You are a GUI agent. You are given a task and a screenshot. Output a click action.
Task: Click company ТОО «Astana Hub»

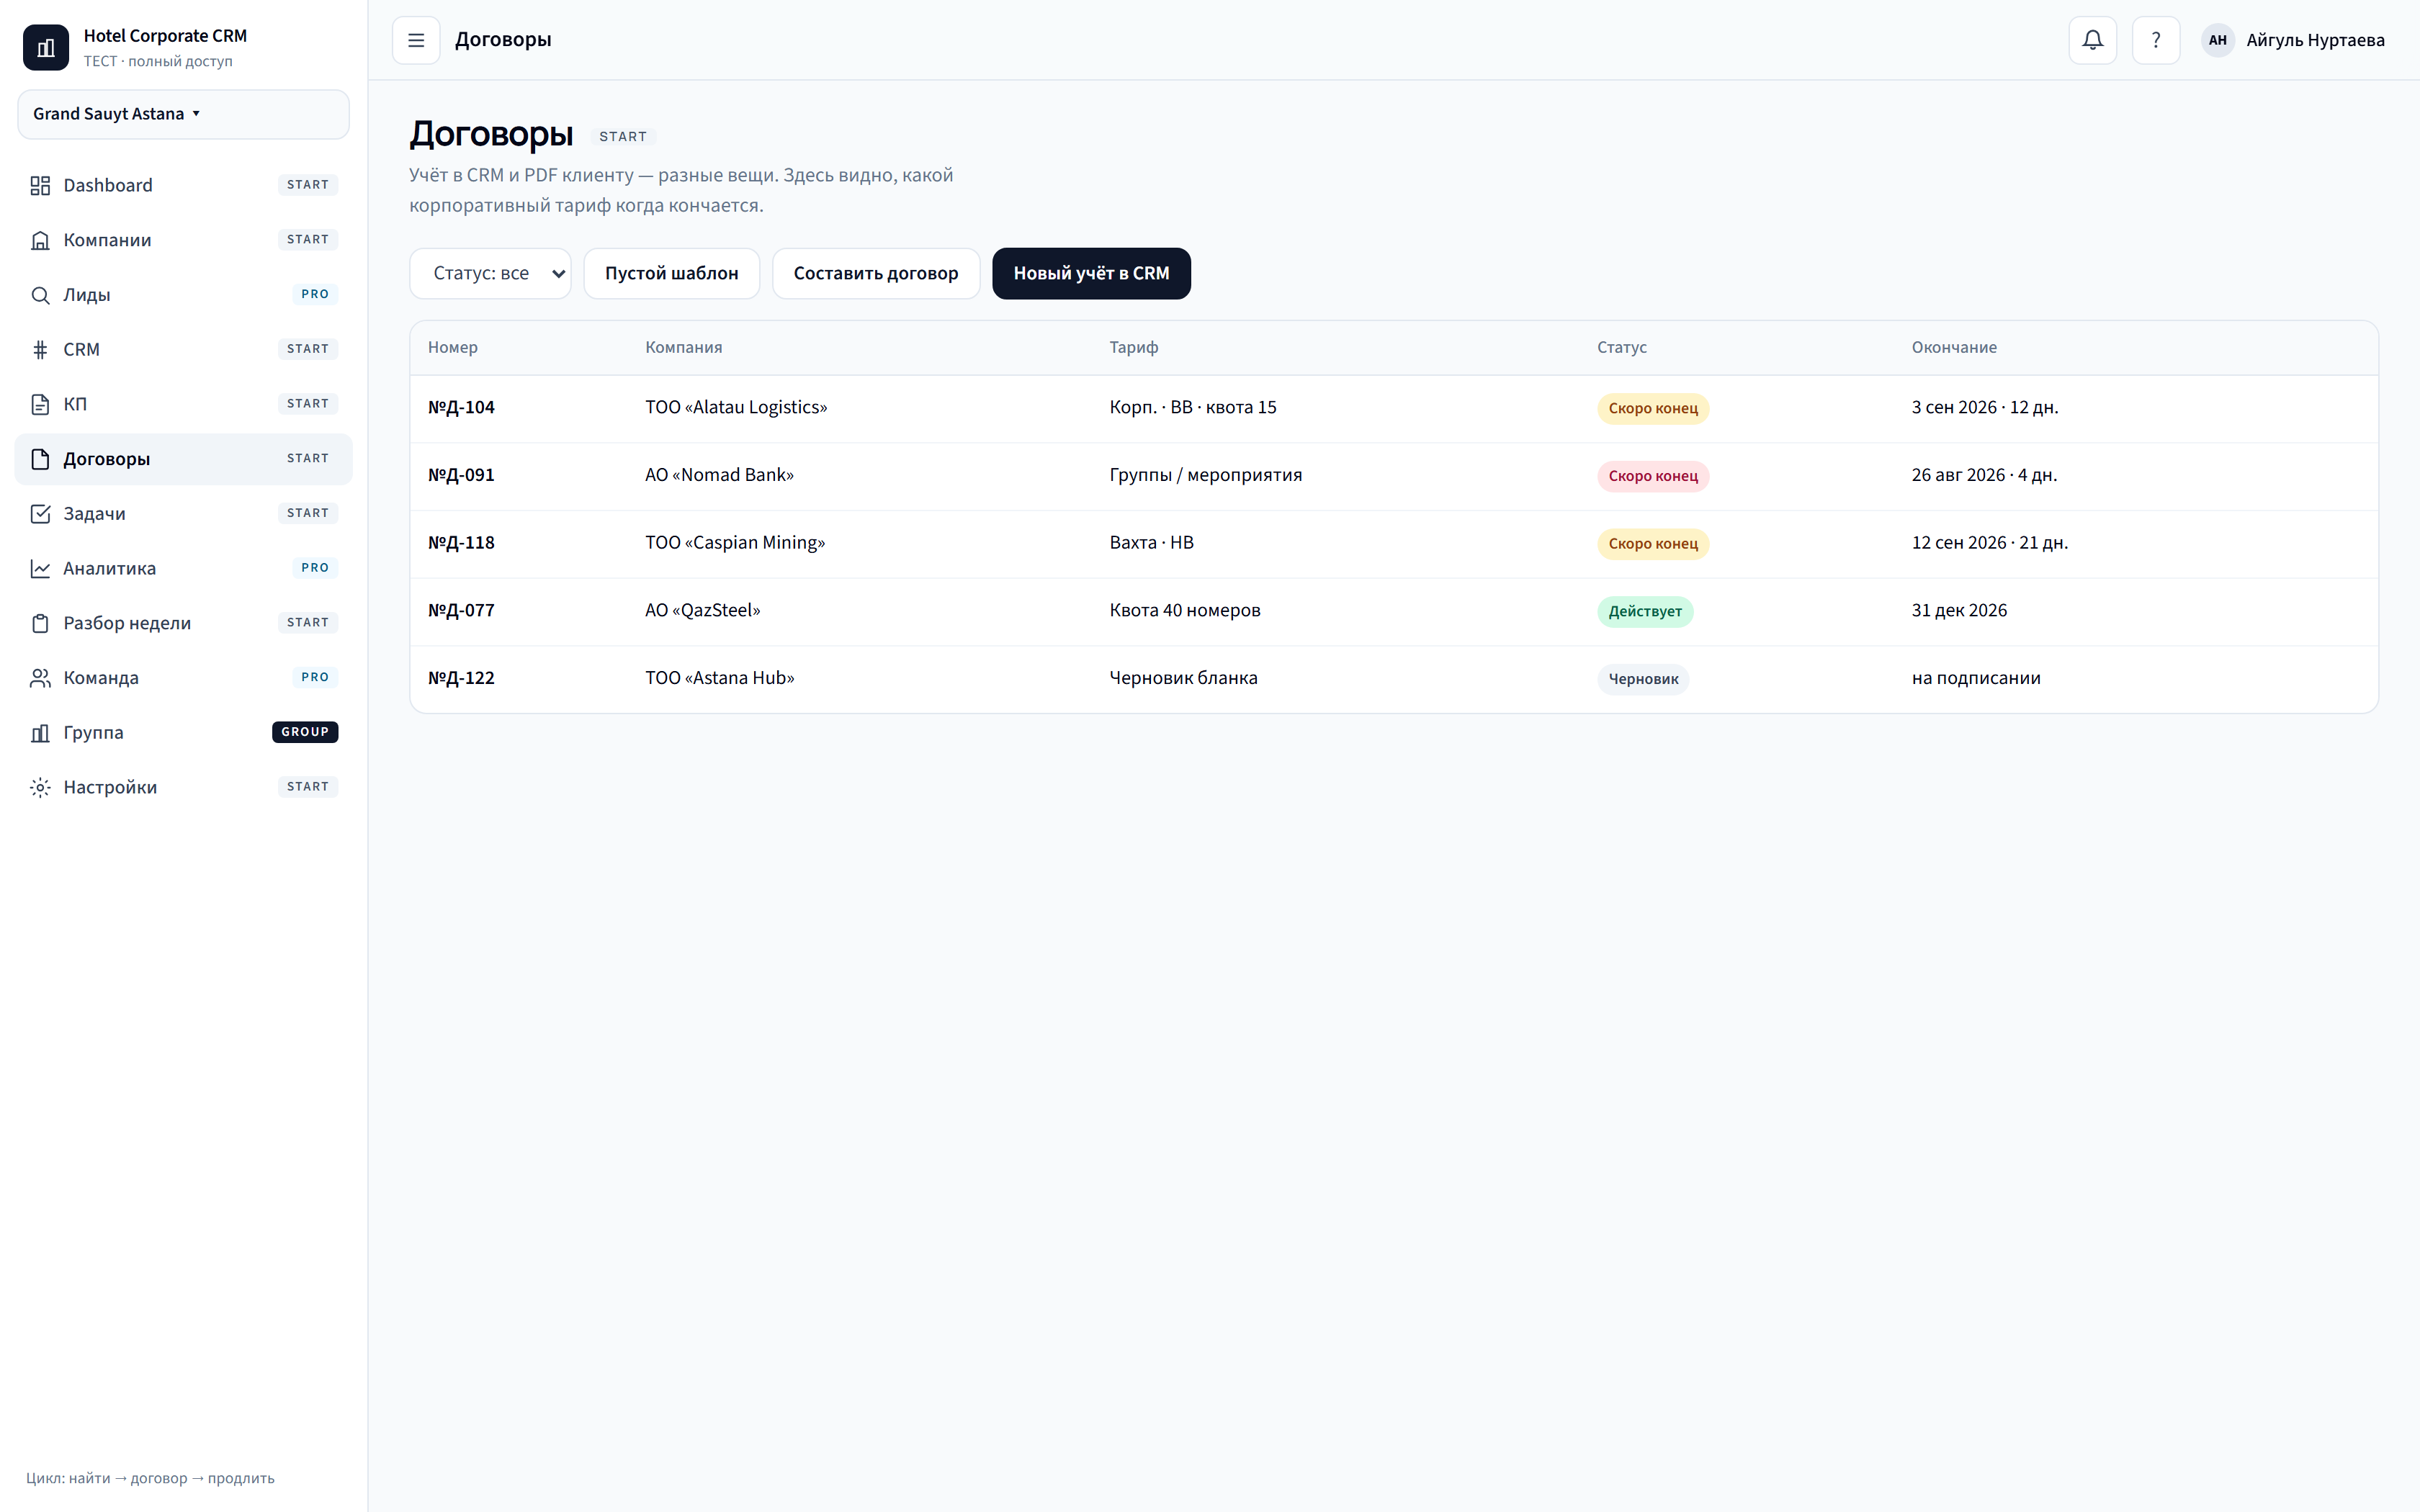point(719,678)
